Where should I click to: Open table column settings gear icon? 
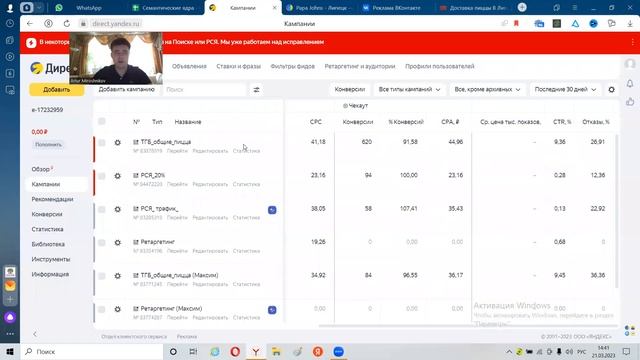coord(611,89)
